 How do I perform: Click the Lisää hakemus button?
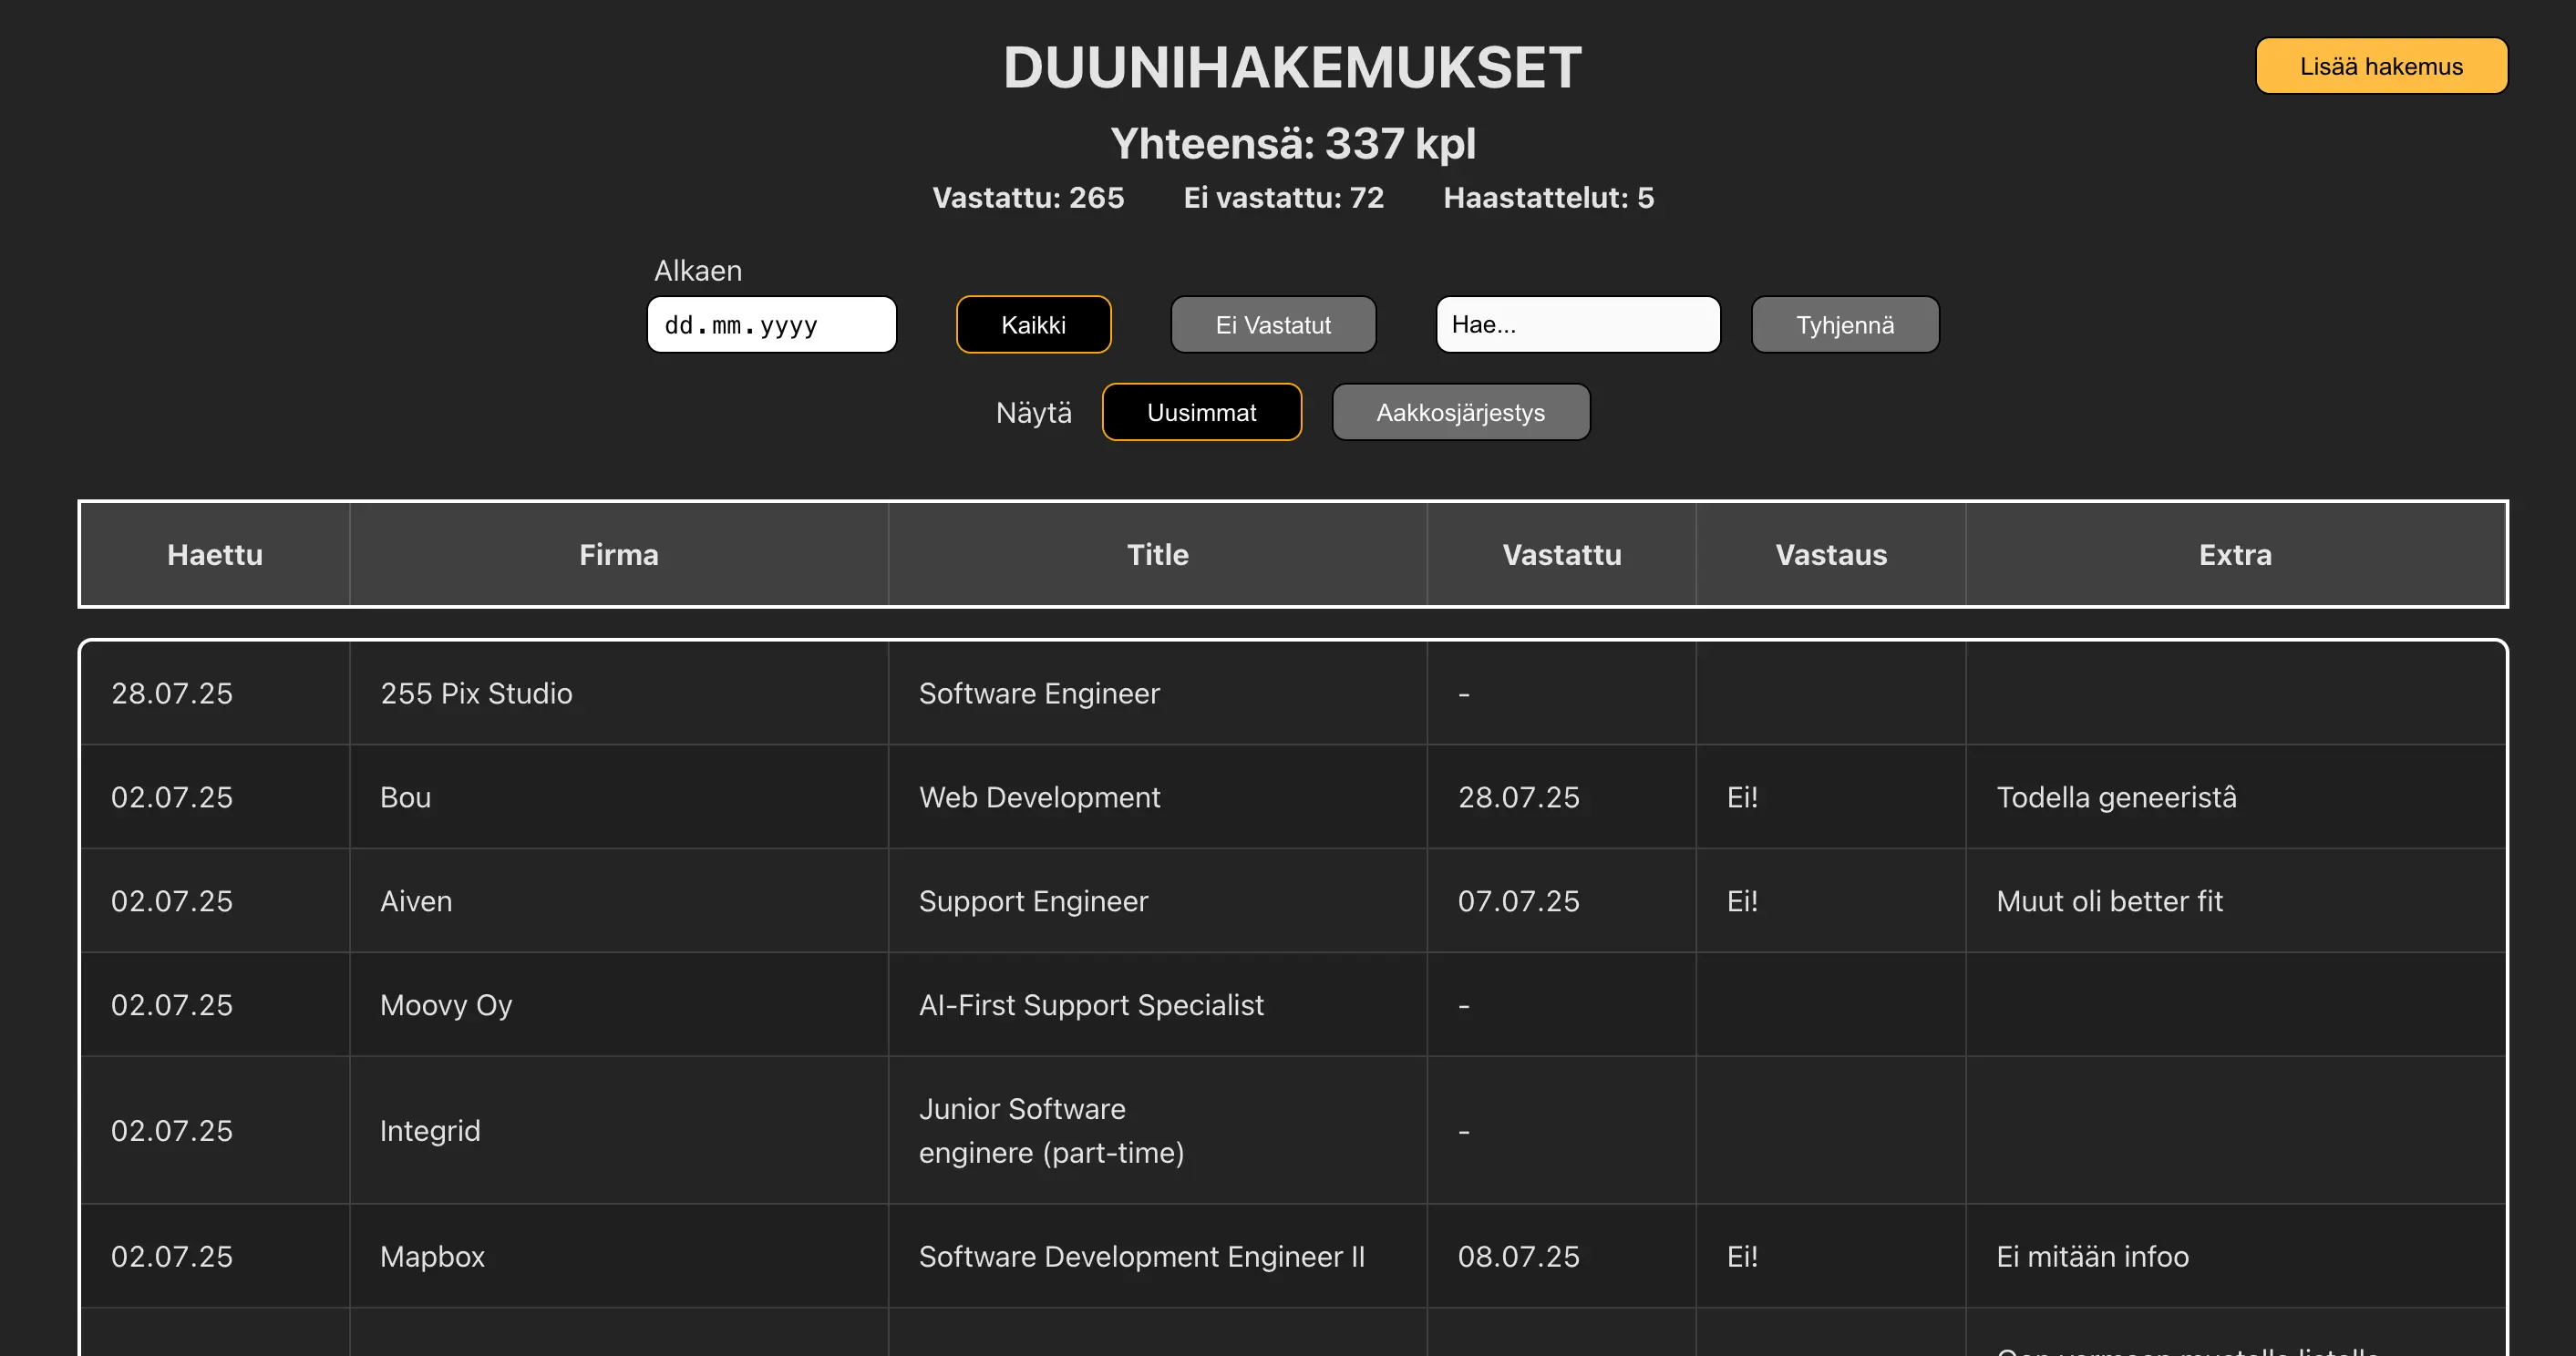coord(2381,66)
